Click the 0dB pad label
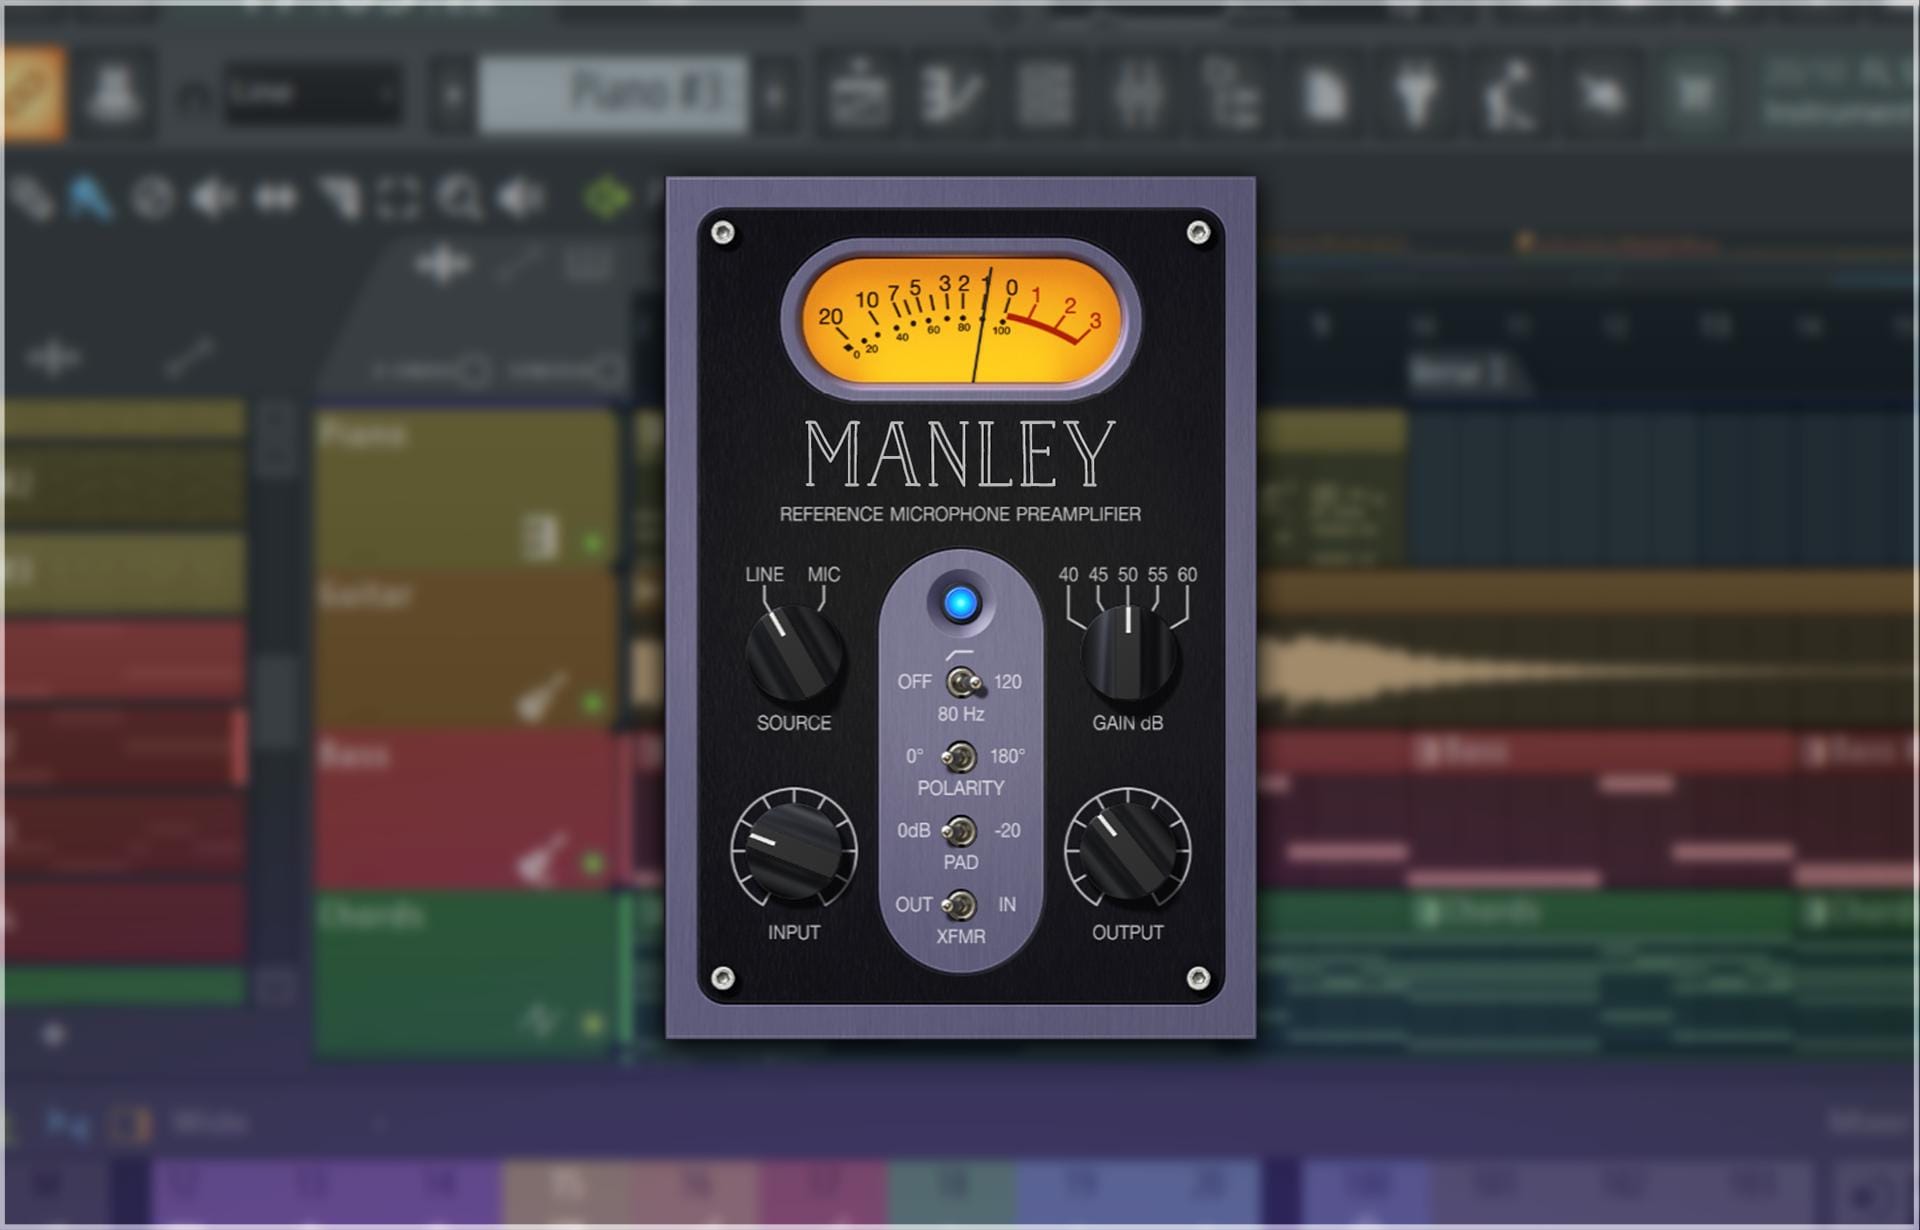 click(913, 831)
